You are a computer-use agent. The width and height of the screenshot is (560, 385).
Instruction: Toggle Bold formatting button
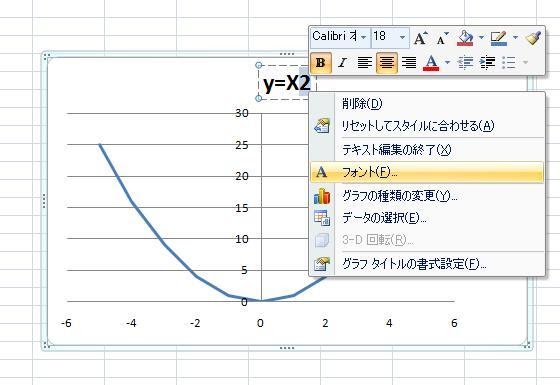coord(321,63)
